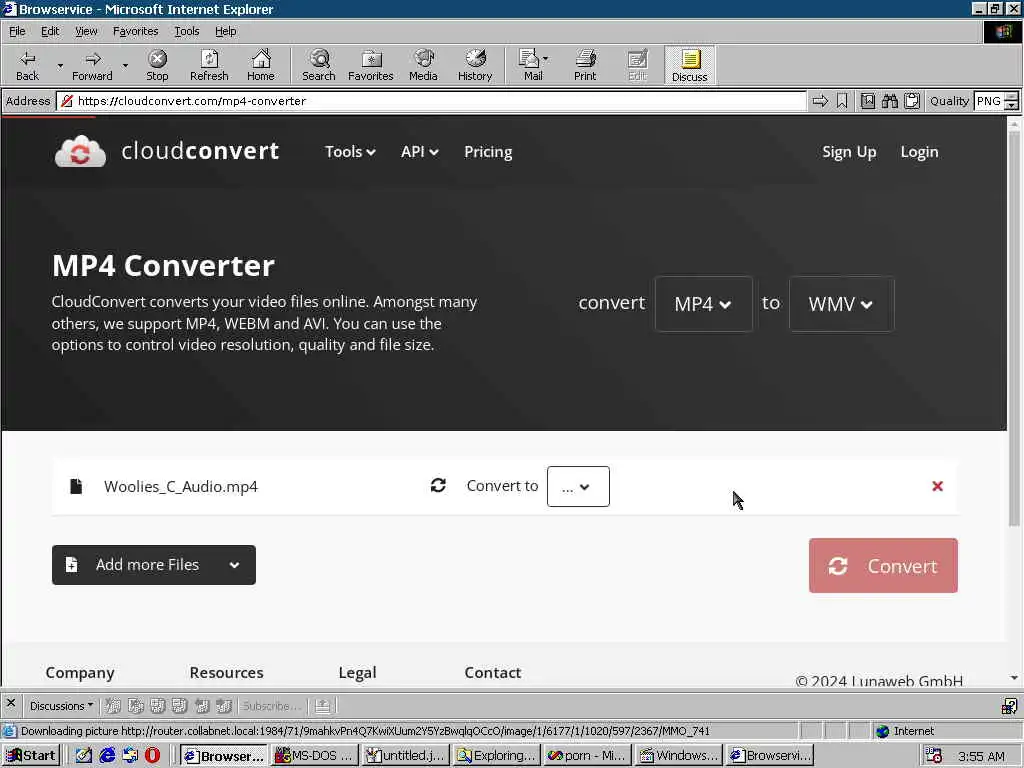Open the Media toolbar pane
Image resolution: width=1024 pixels, height=768 pixels.
click(x=423, y=65)
